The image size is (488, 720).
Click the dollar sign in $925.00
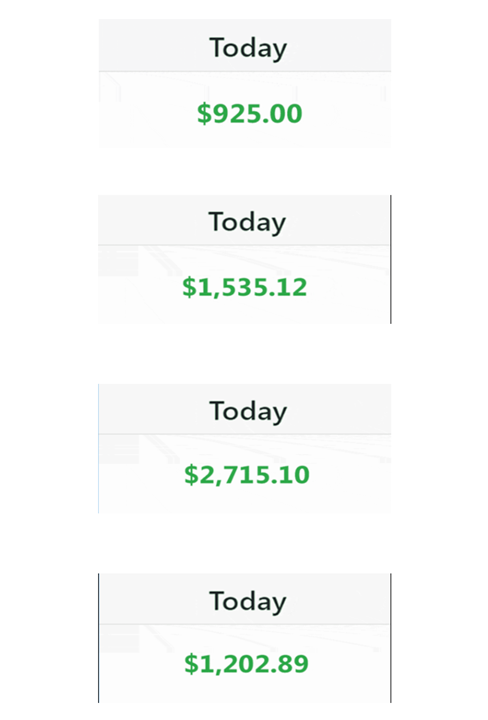tap(204, 114)
